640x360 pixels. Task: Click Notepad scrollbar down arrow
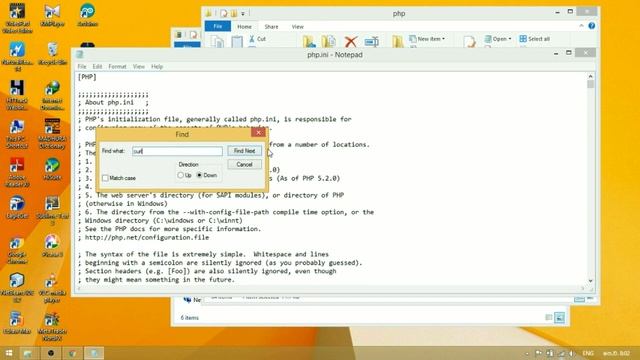click(x=590, y=281)
